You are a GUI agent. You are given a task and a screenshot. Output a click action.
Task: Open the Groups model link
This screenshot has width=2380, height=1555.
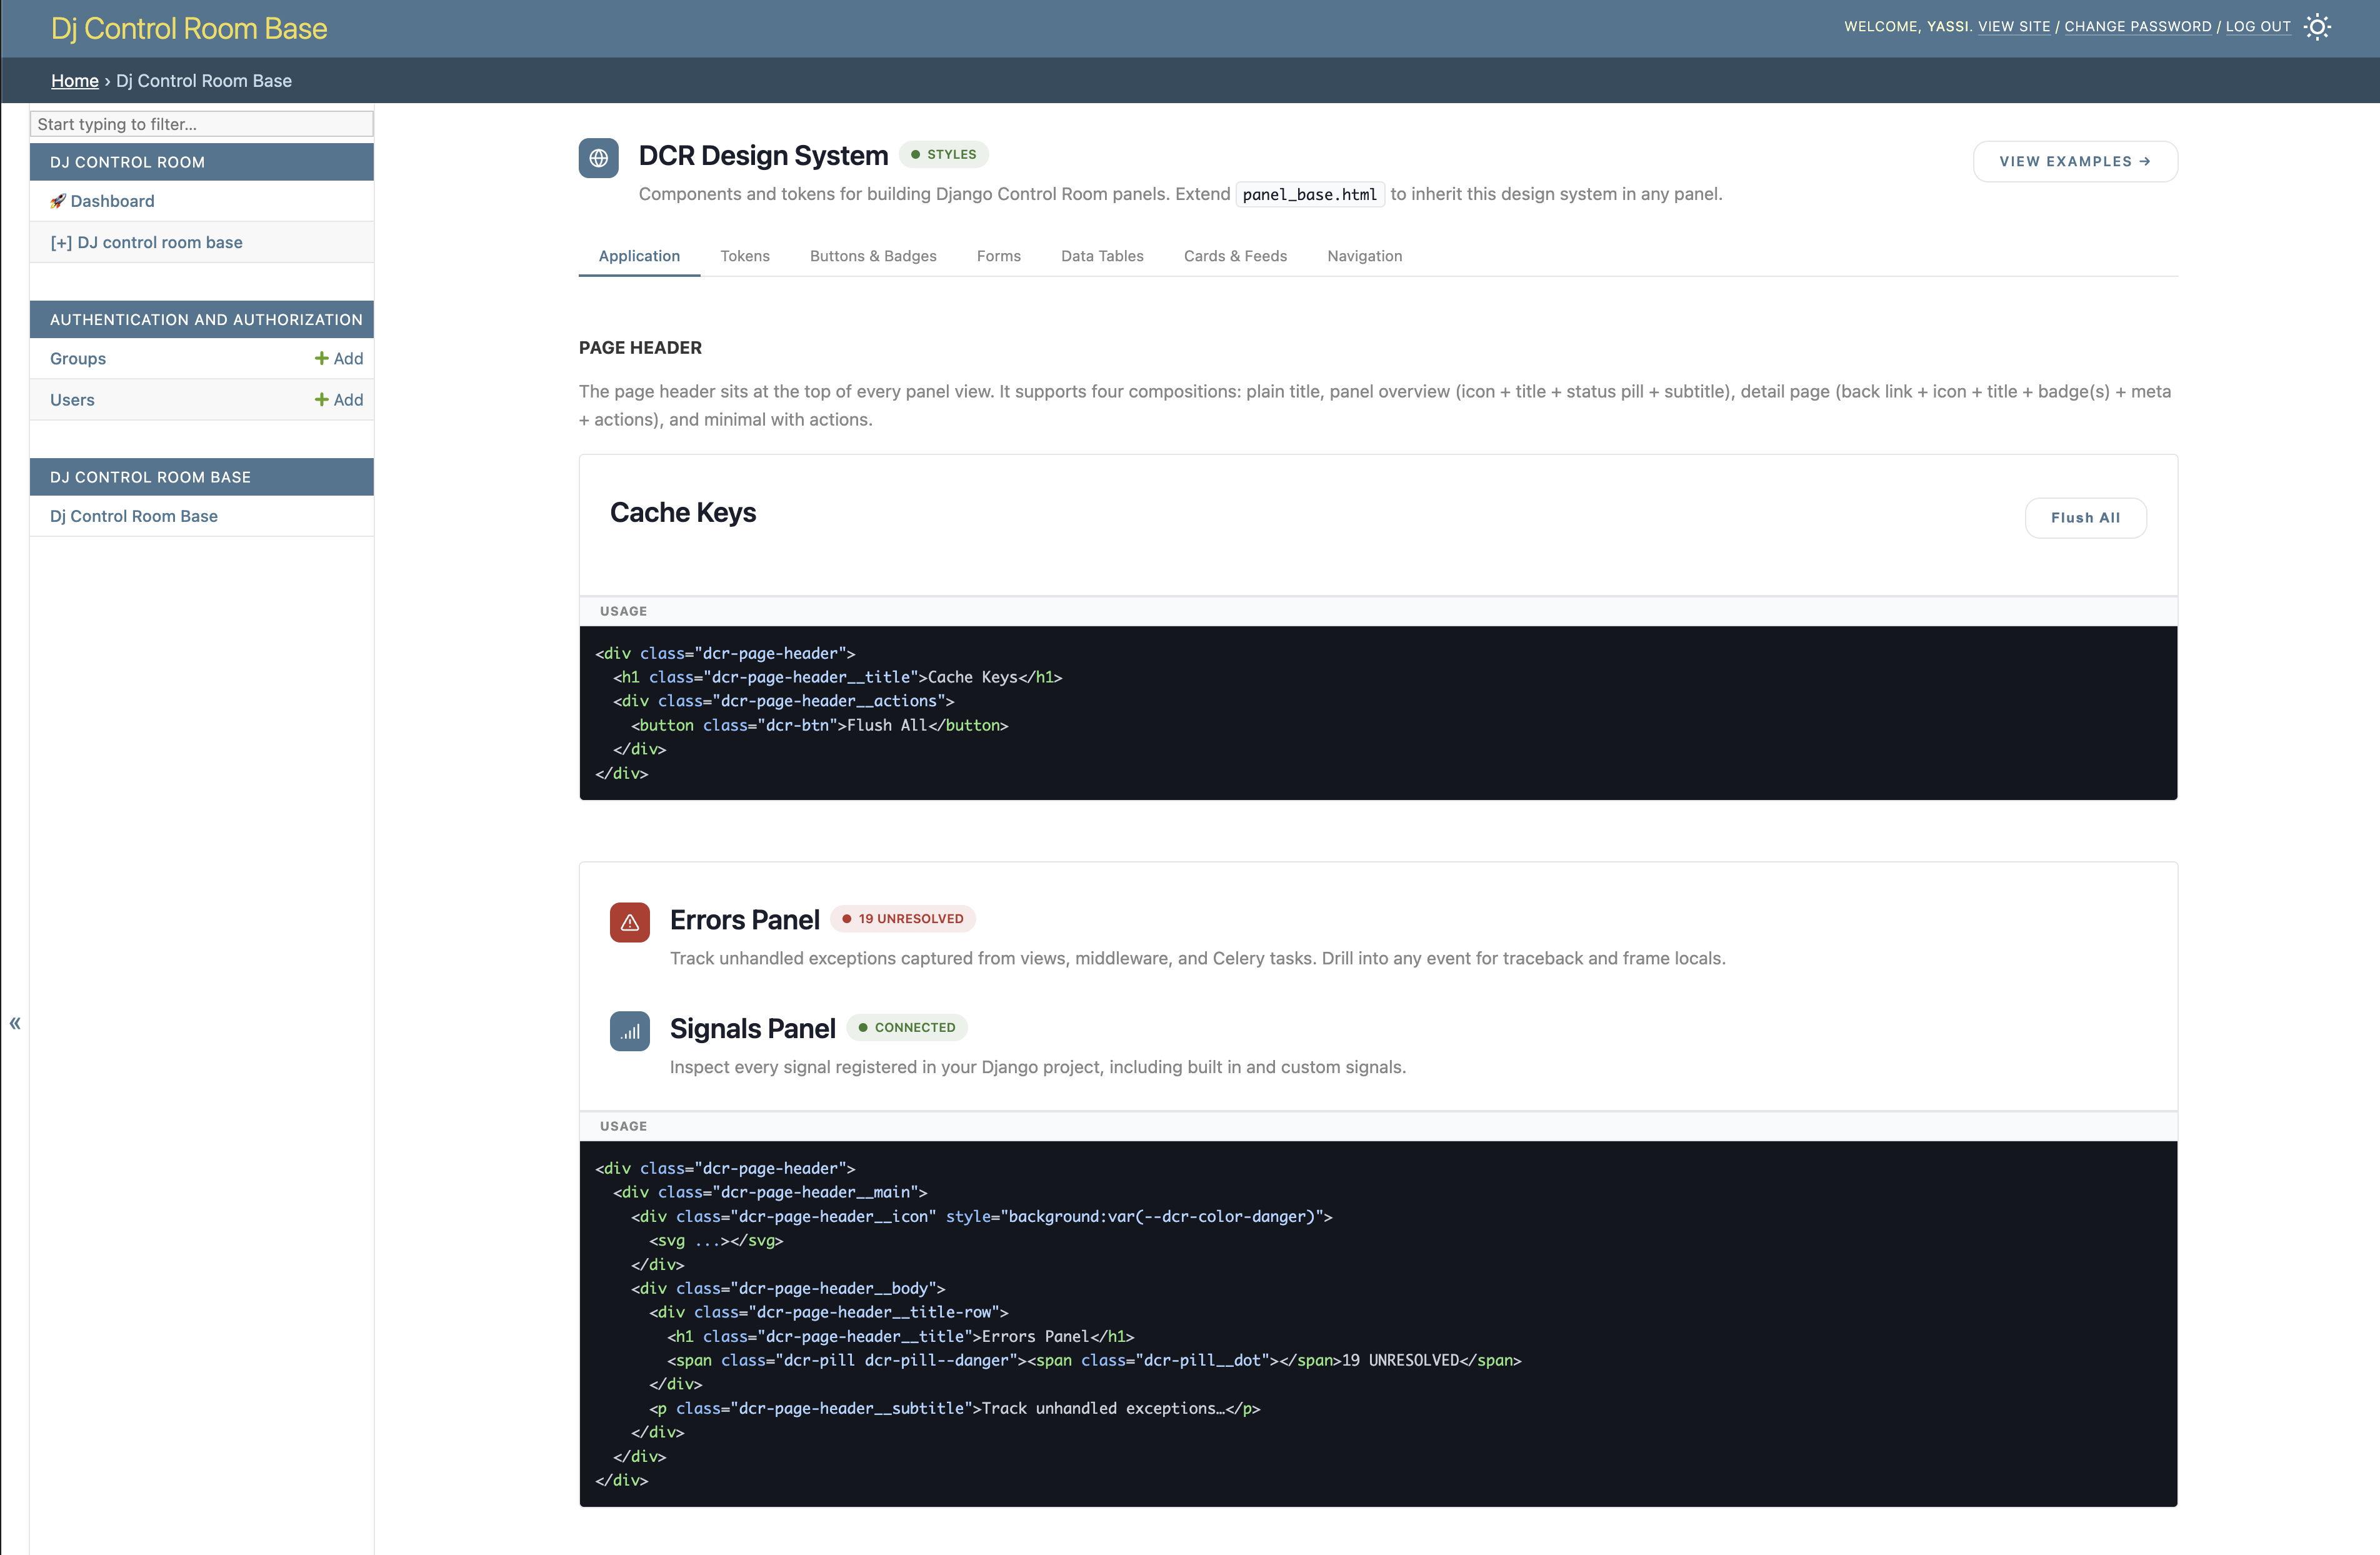pos(78,358)
